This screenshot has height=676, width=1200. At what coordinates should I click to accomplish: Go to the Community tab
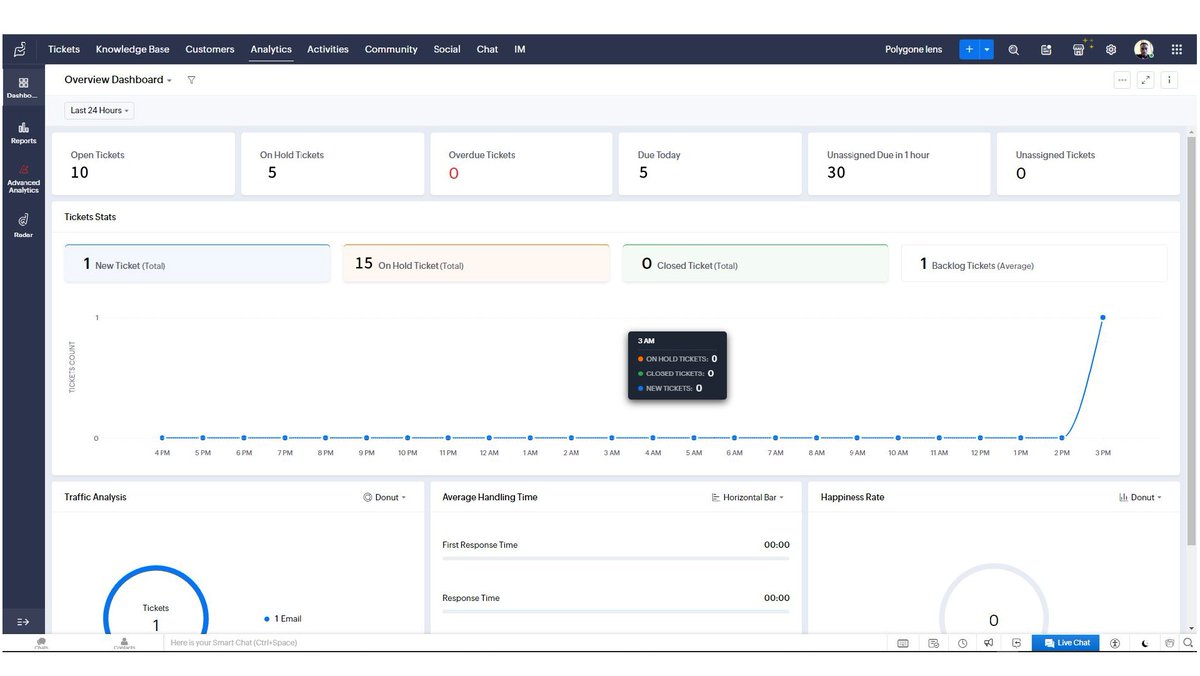point(391,49)
